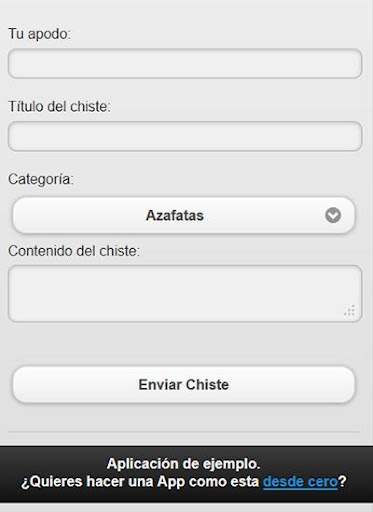Image resolution: width=373 pixels, height=512 pixels.
Task: Open the desde cero link
Action: [x=300, y=481]
